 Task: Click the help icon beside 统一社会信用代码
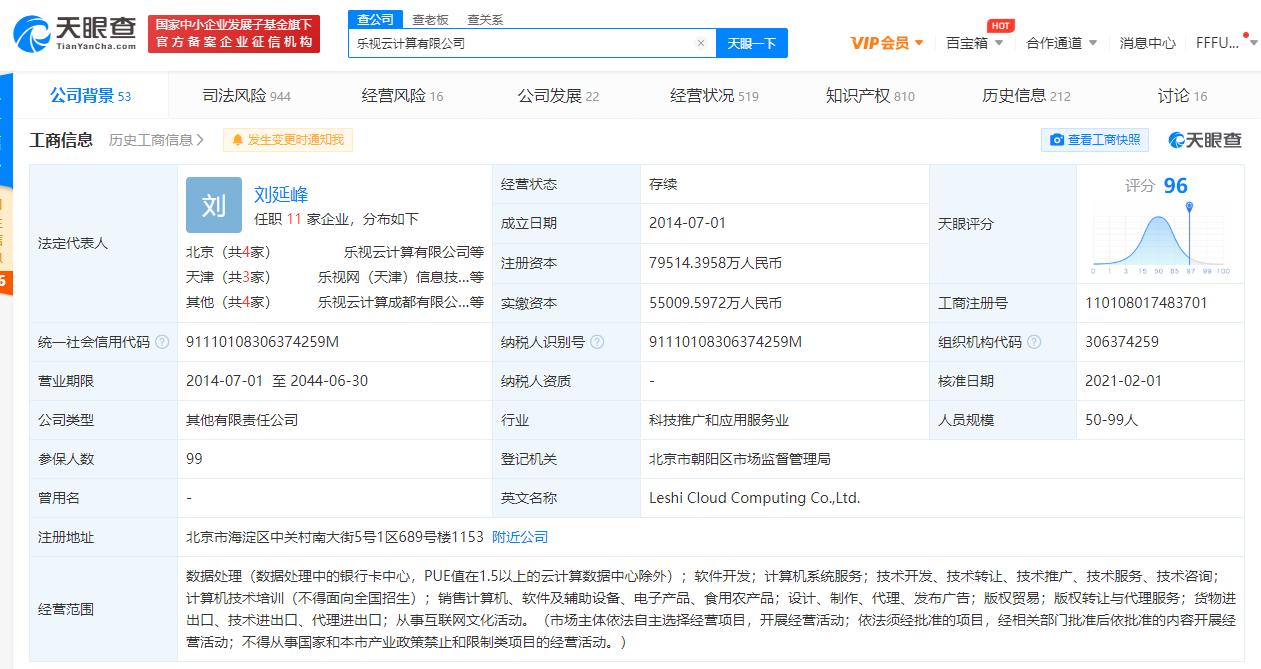164,342
